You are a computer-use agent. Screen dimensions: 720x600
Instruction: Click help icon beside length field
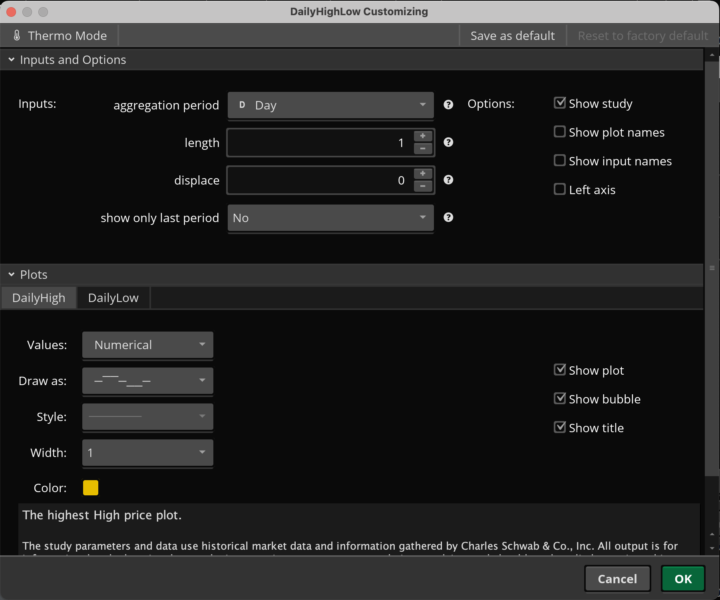point(448,143)
